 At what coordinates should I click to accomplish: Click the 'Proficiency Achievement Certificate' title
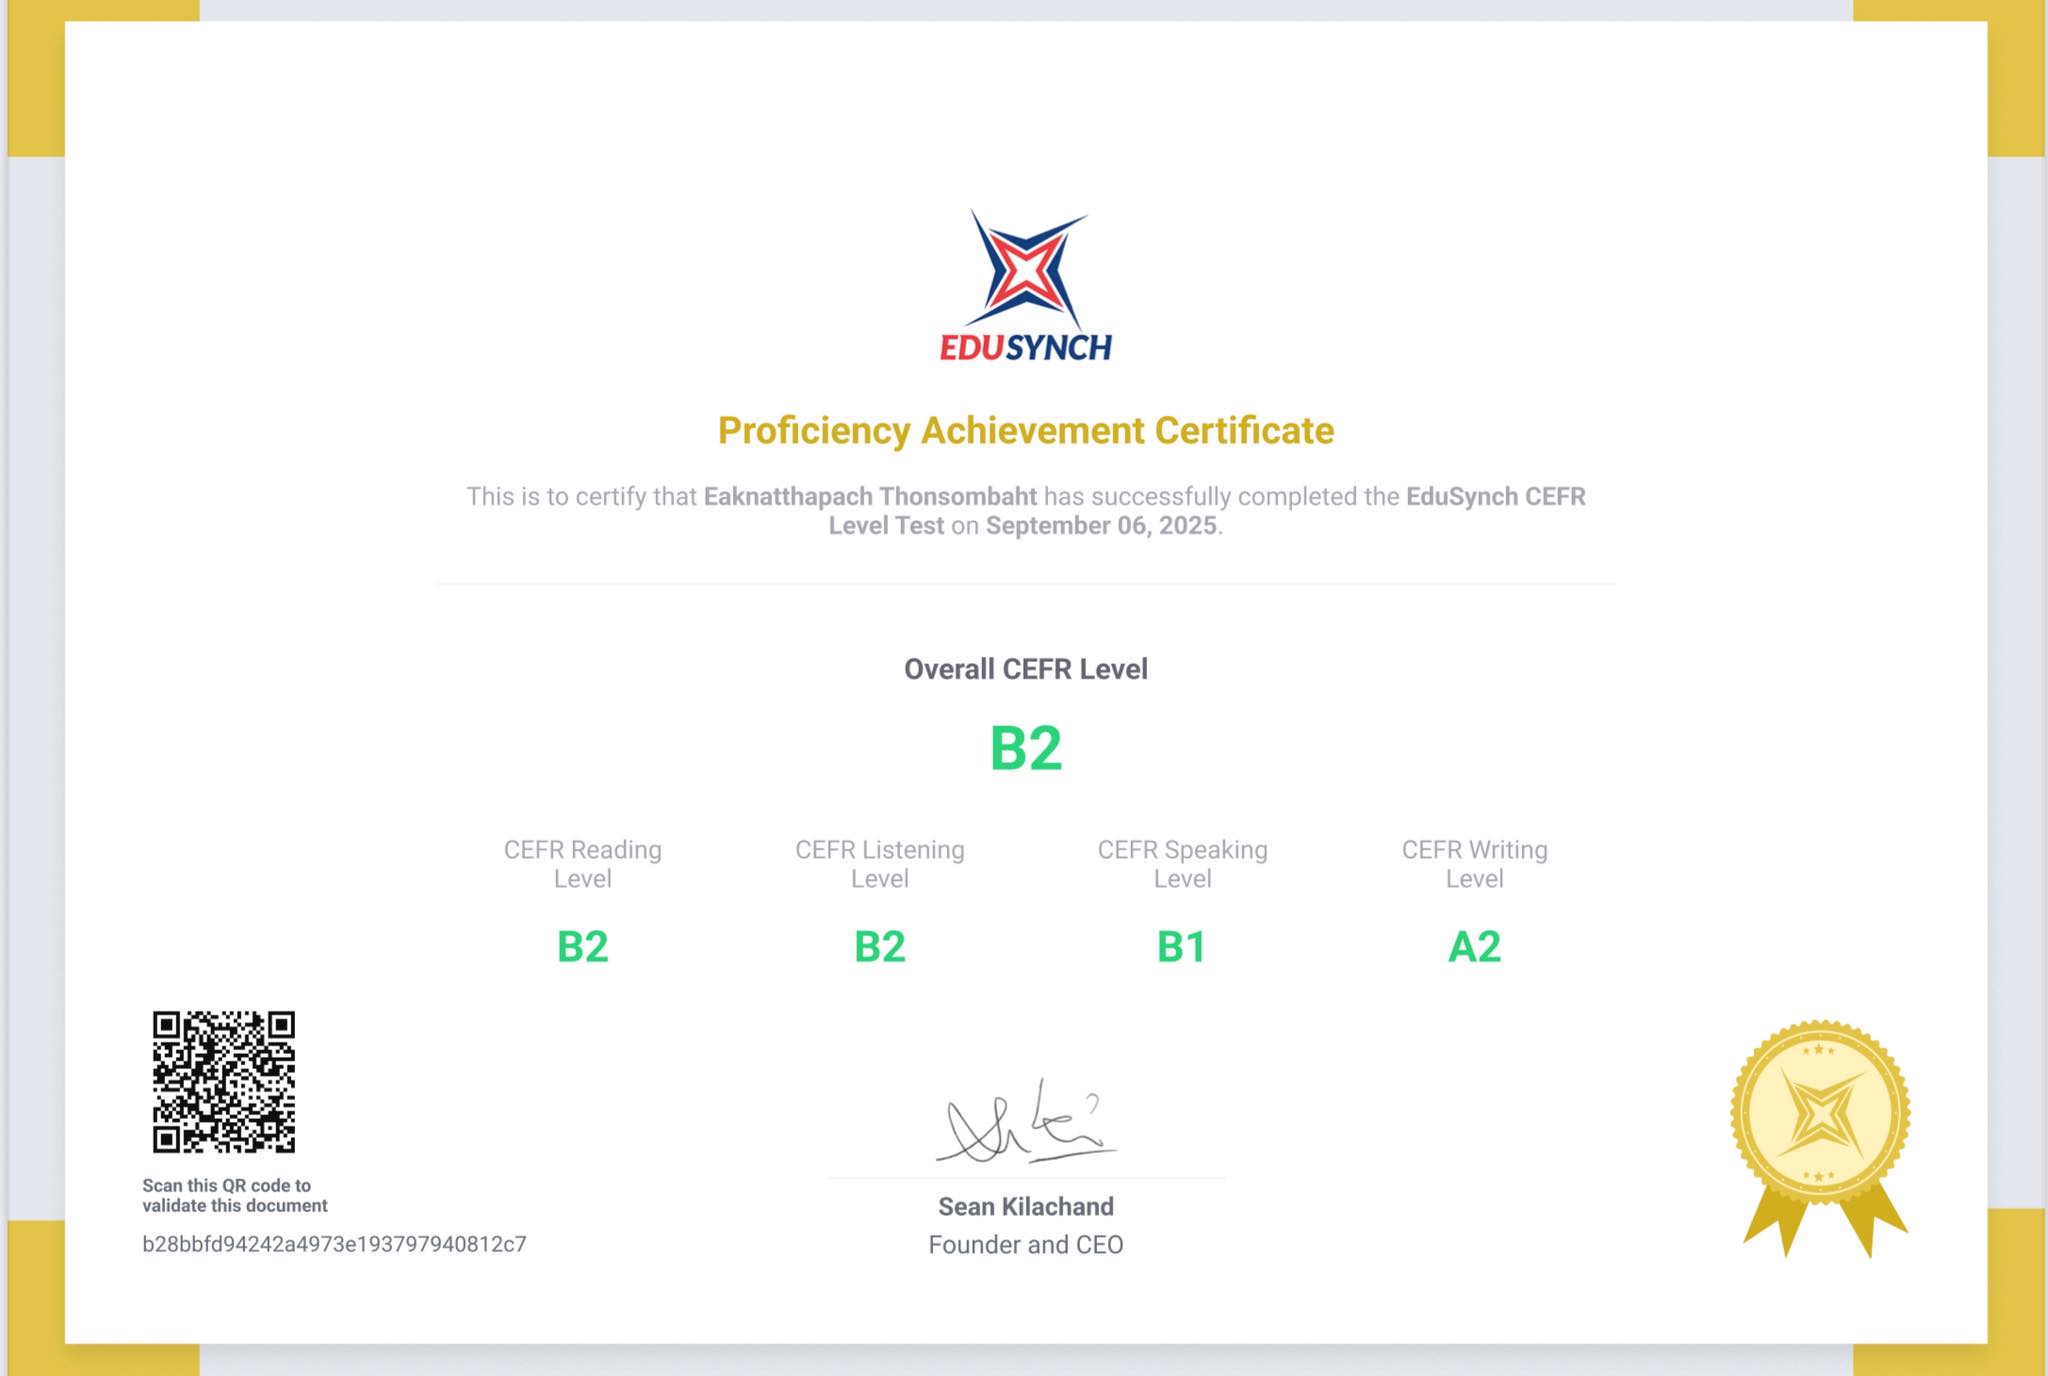[1026, 430]
